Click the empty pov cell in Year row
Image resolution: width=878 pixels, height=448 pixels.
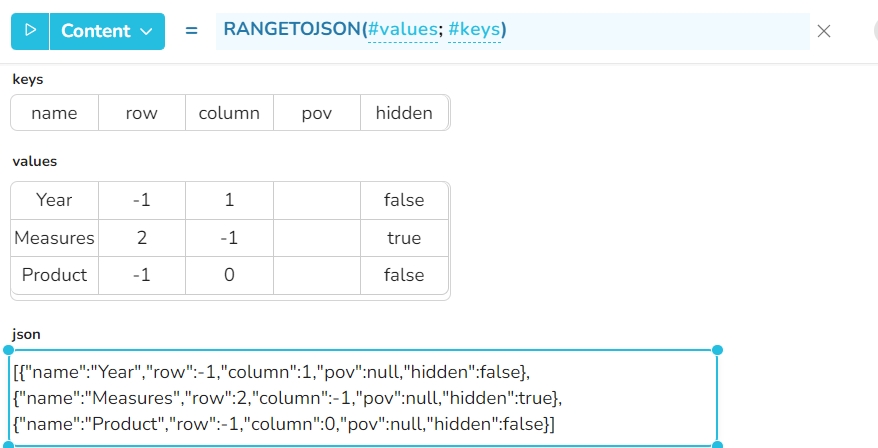coord(316,200)
